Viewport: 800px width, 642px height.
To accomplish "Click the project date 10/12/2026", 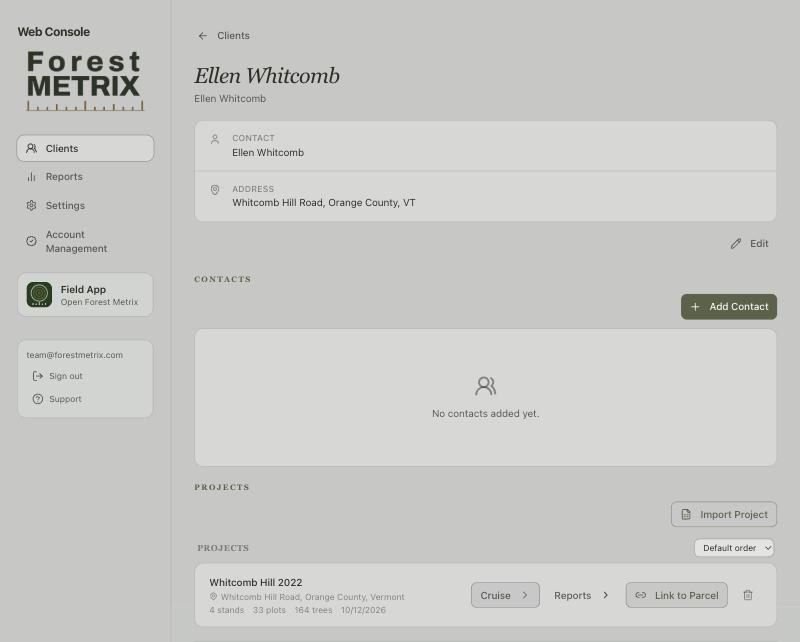I will click(x=363, y=610).
